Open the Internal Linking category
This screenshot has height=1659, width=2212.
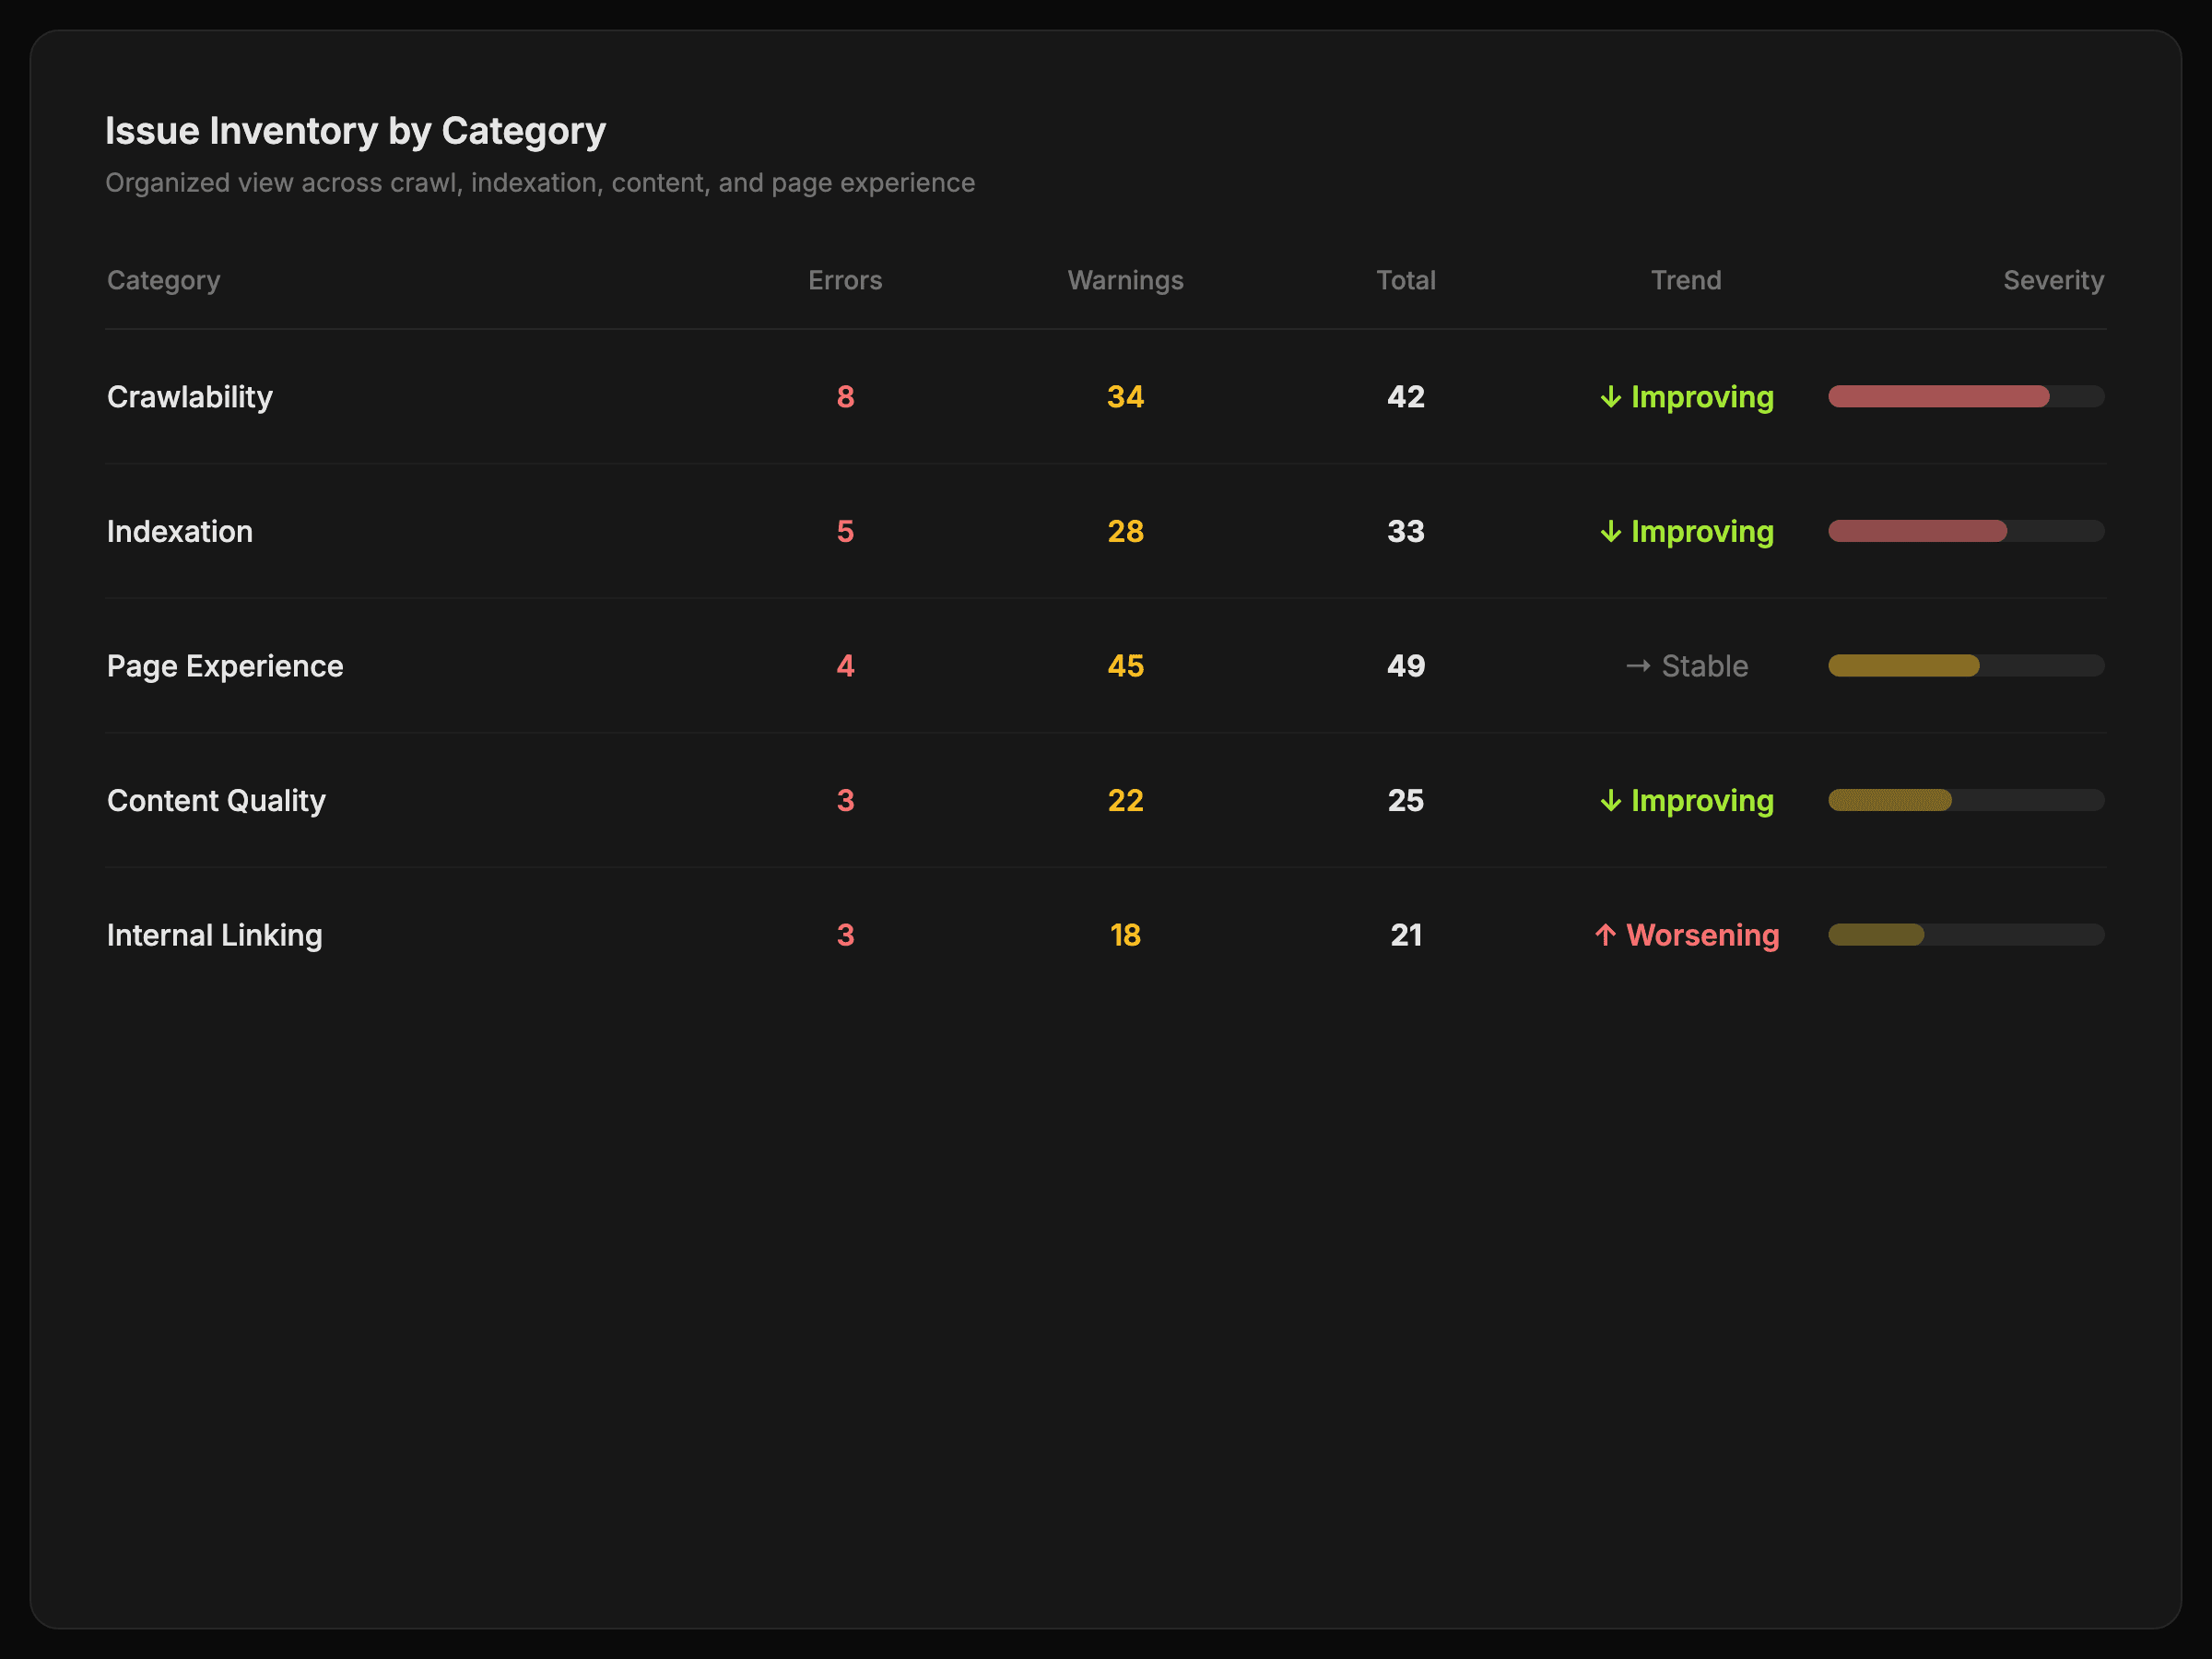point(214,935)
